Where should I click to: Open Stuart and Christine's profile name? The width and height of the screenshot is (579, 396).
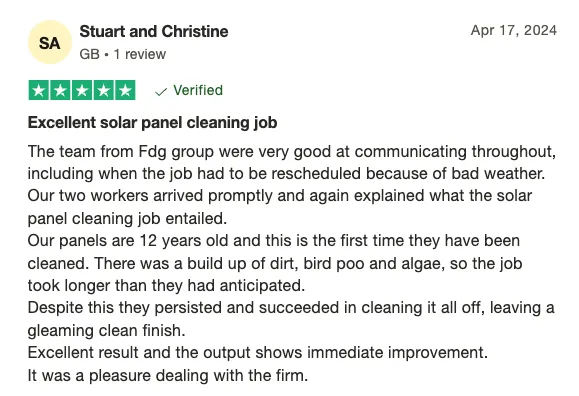(x=154, y=31)
